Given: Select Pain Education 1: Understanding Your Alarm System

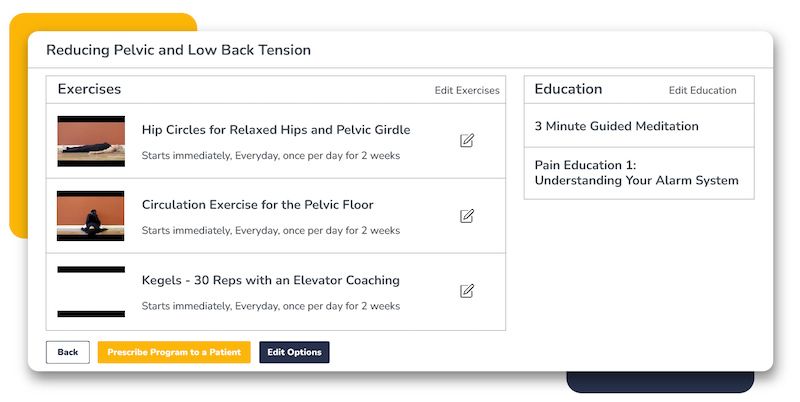Looking at the screenshot, I should click(x=636, y=173).
